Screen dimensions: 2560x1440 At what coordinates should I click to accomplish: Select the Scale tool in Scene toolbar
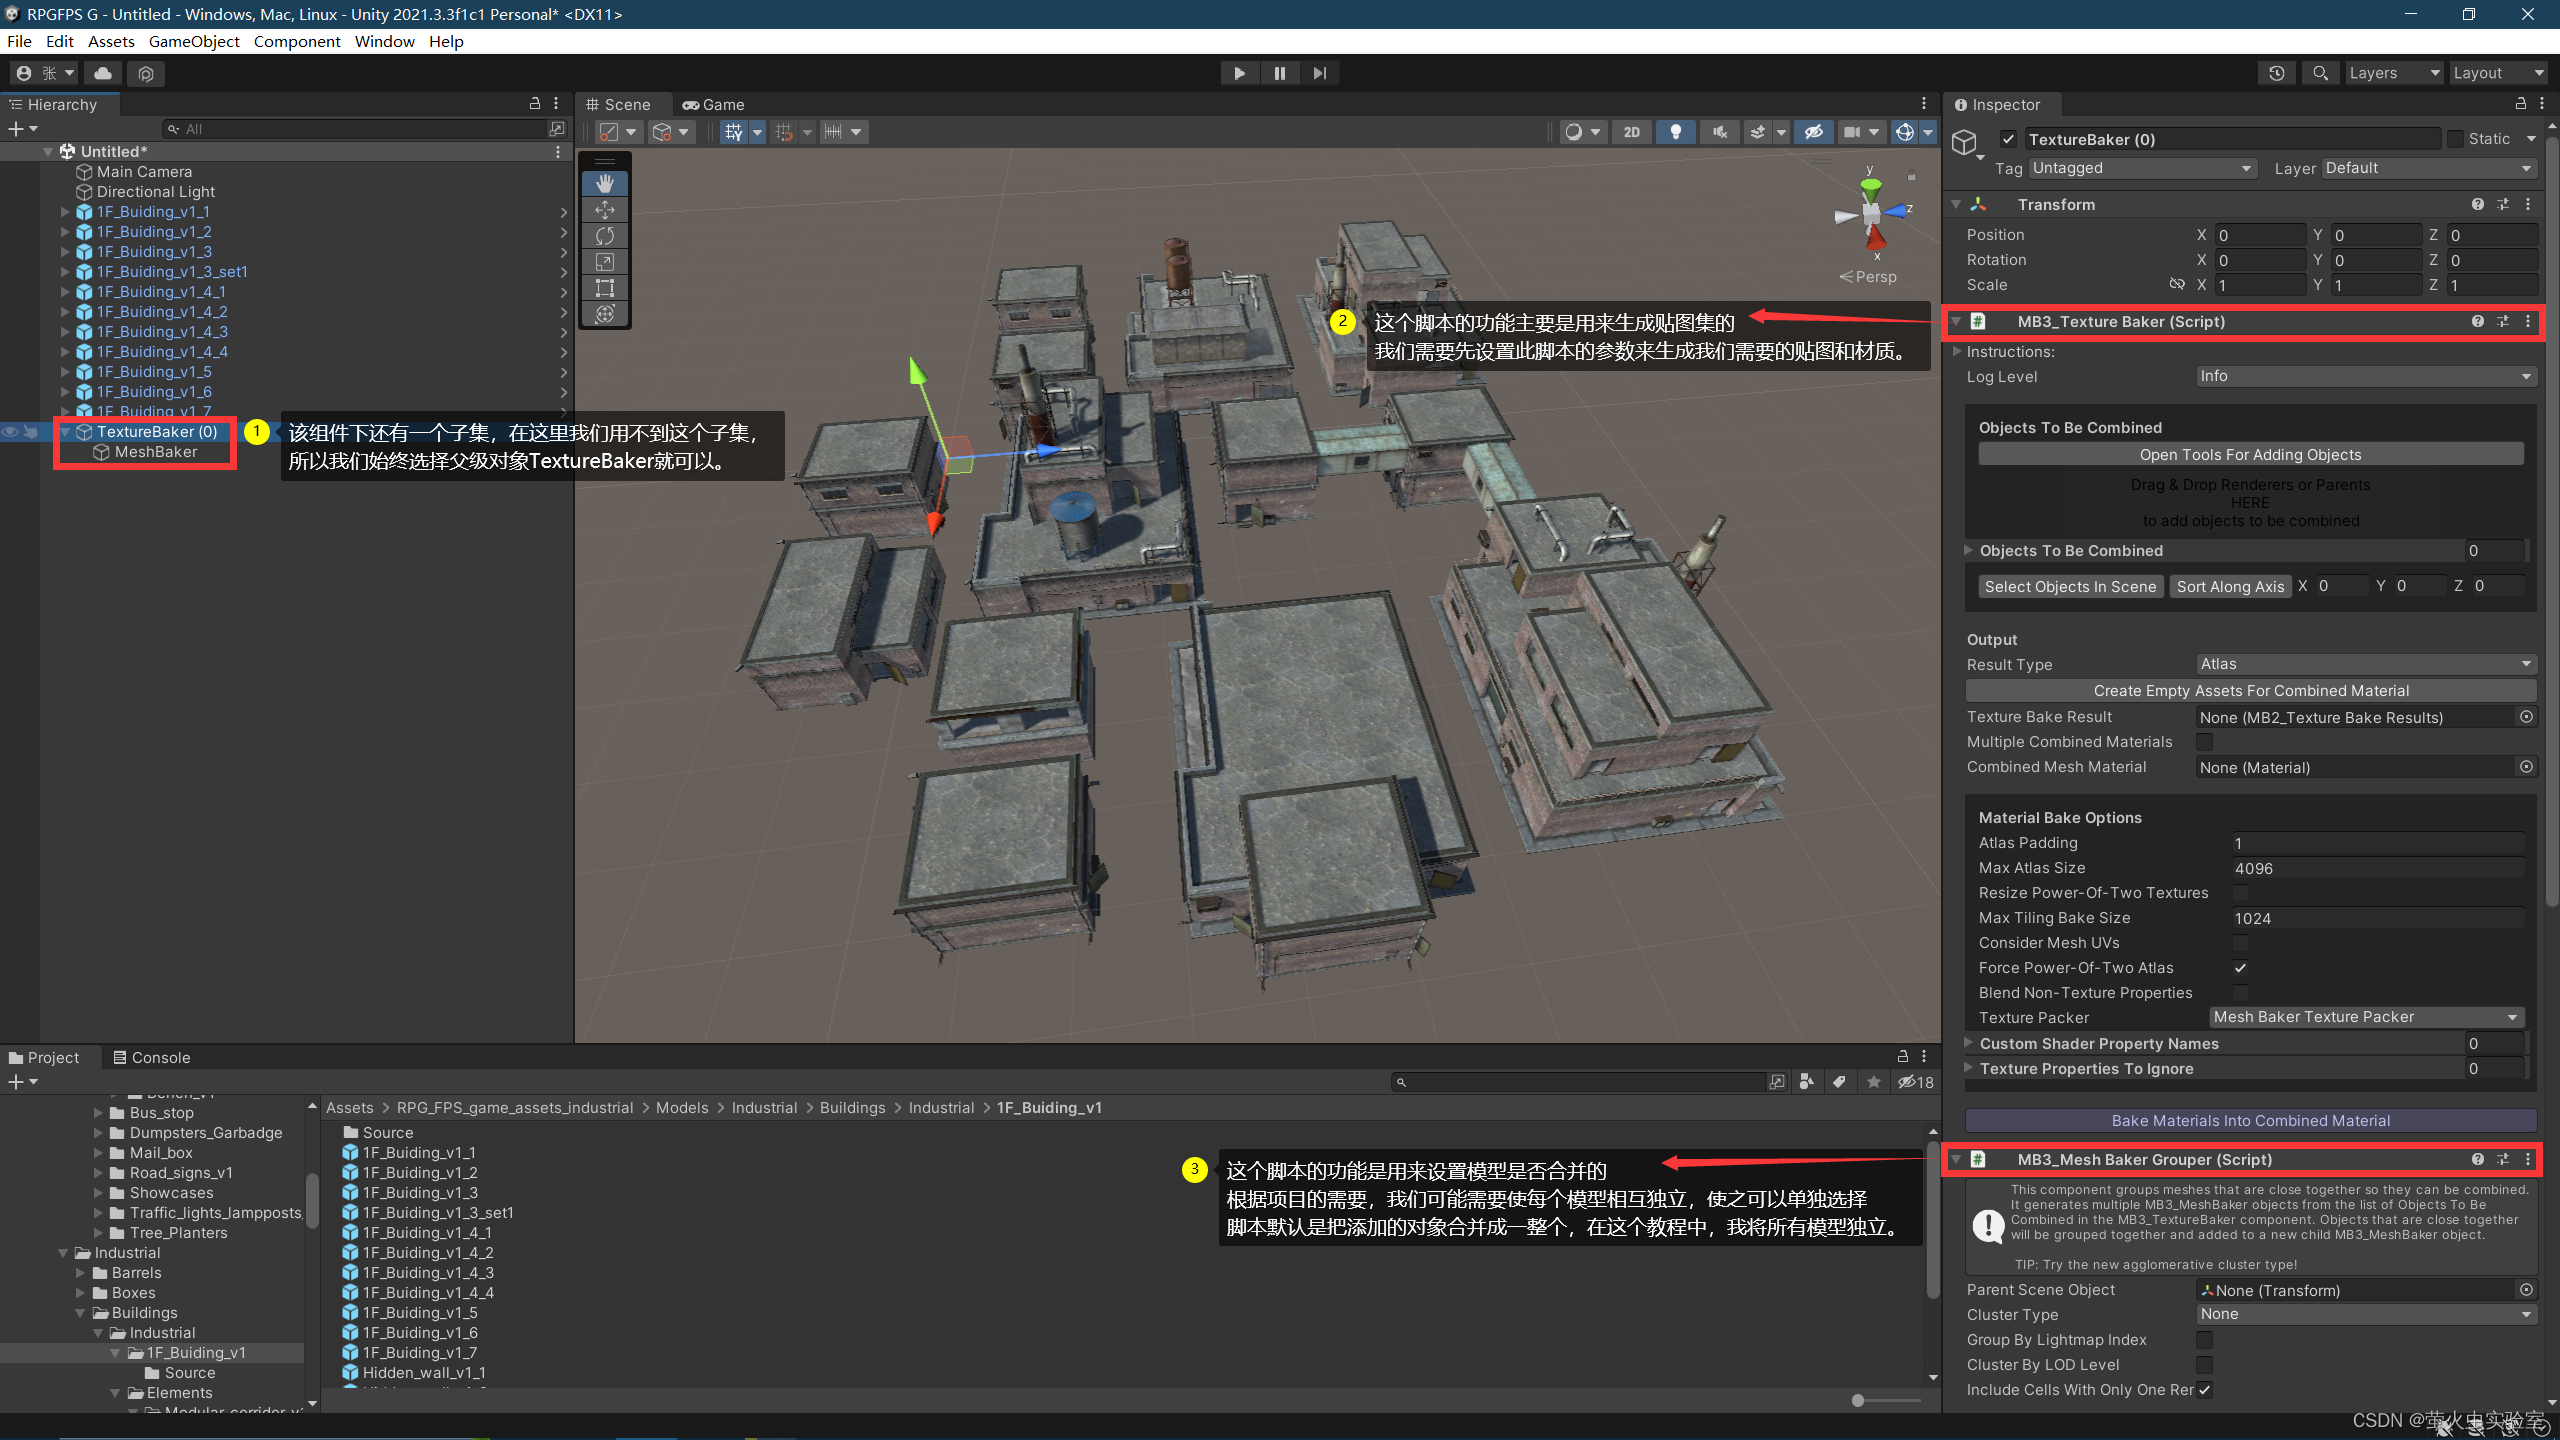[605, 261]
